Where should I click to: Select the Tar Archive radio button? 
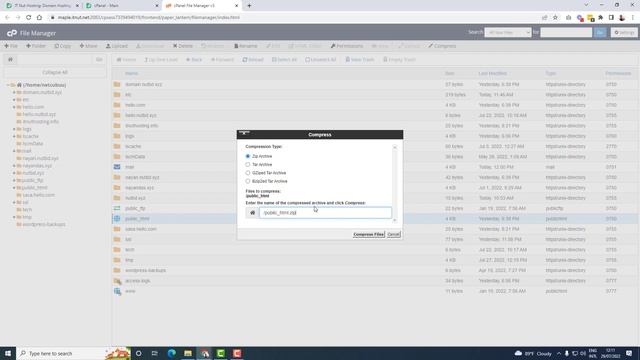[x=248, y=164]
